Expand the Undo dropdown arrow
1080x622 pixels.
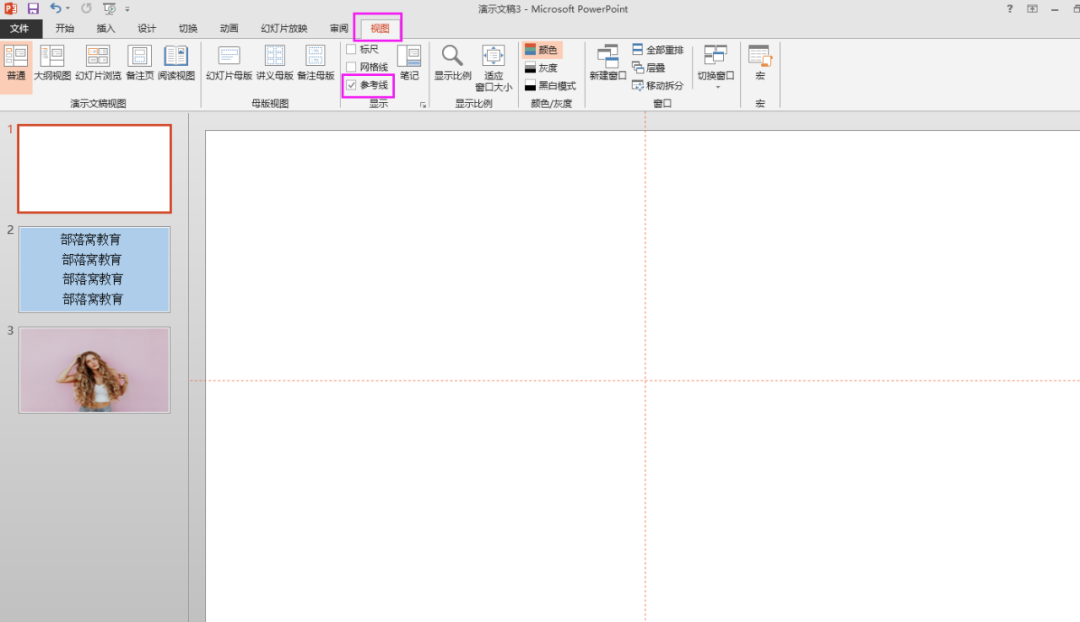point(68,9)
